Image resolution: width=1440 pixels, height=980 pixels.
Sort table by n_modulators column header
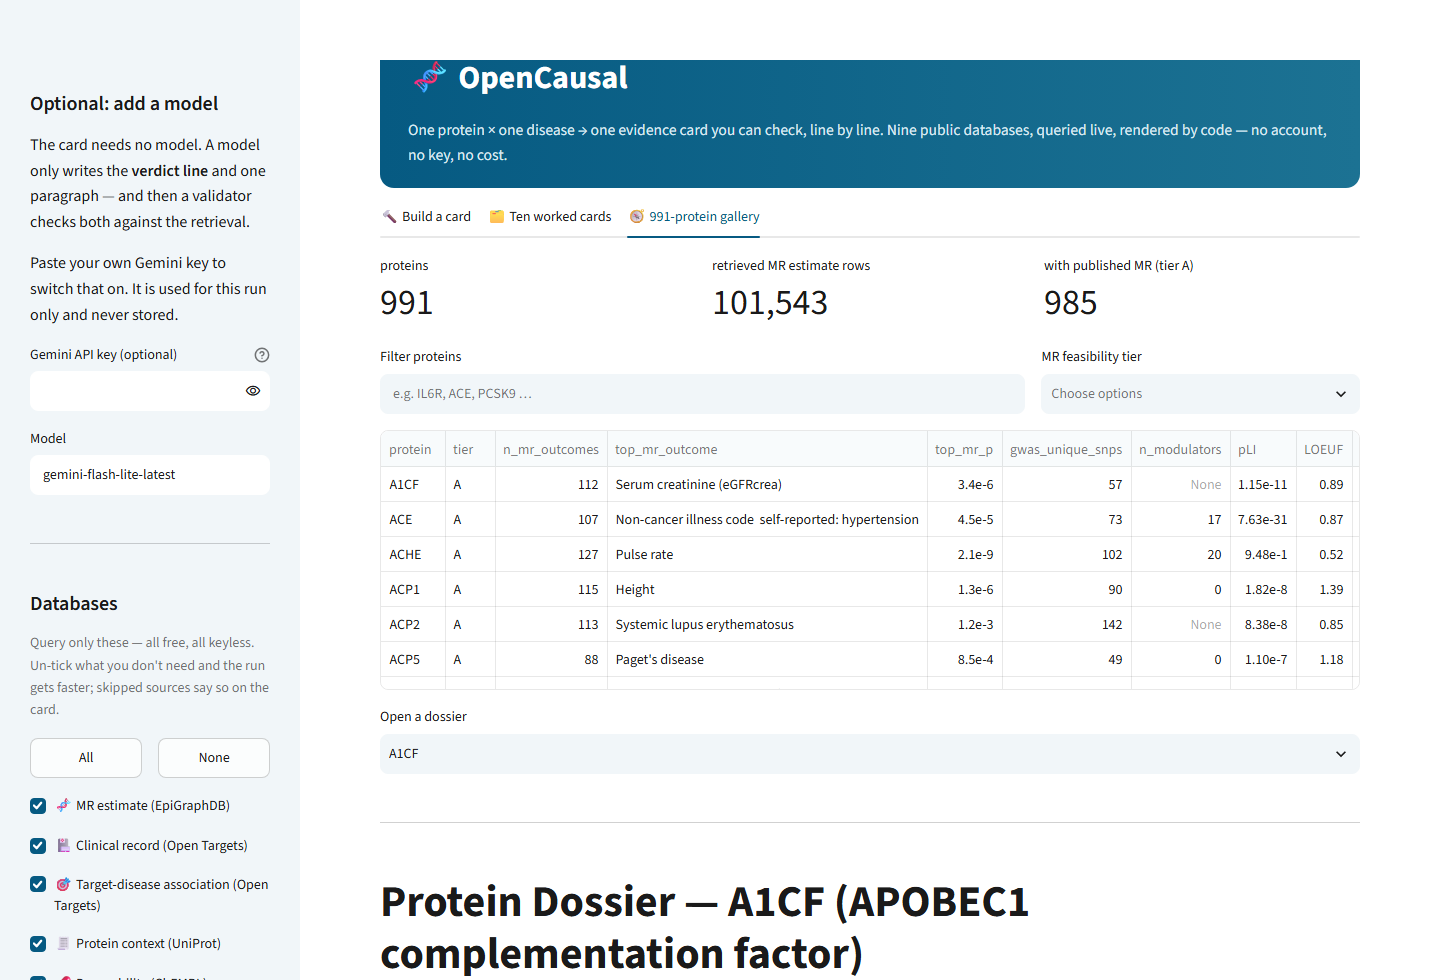coord(1180,450)
